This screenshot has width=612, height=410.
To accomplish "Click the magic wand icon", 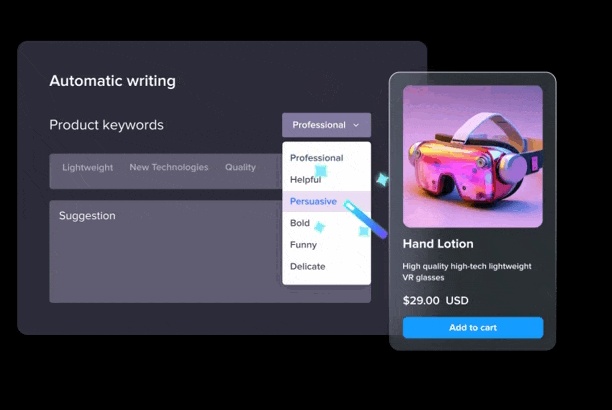I will coord(366,219).
